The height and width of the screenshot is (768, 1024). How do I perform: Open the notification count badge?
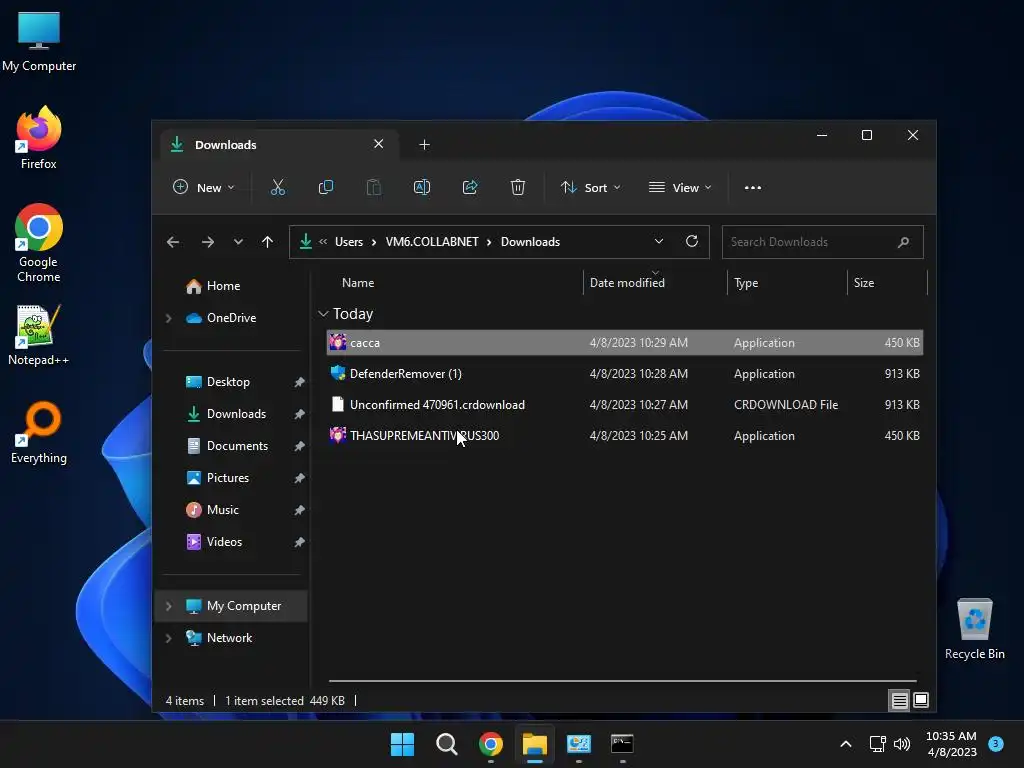tap(996, 743)
